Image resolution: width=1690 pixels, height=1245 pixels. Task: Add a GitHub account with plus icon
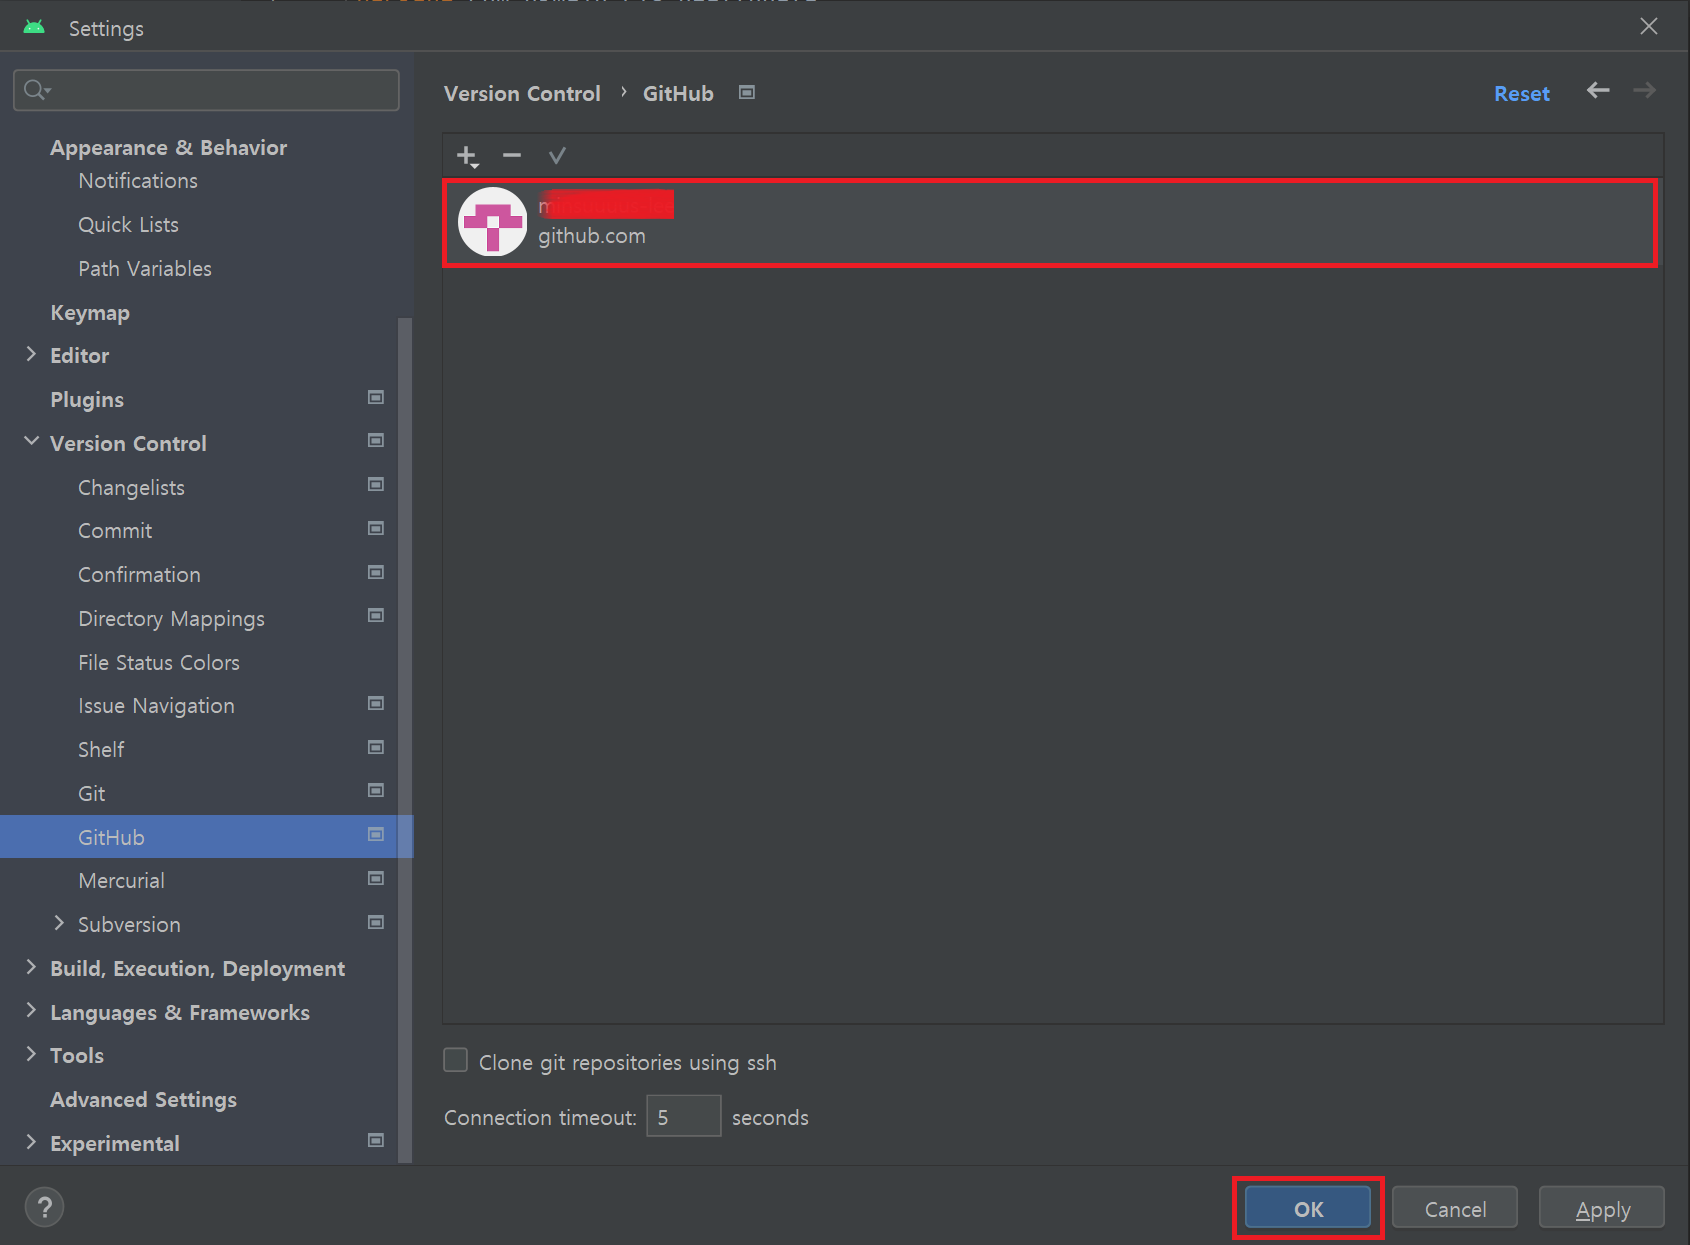(x=467, y=156)
